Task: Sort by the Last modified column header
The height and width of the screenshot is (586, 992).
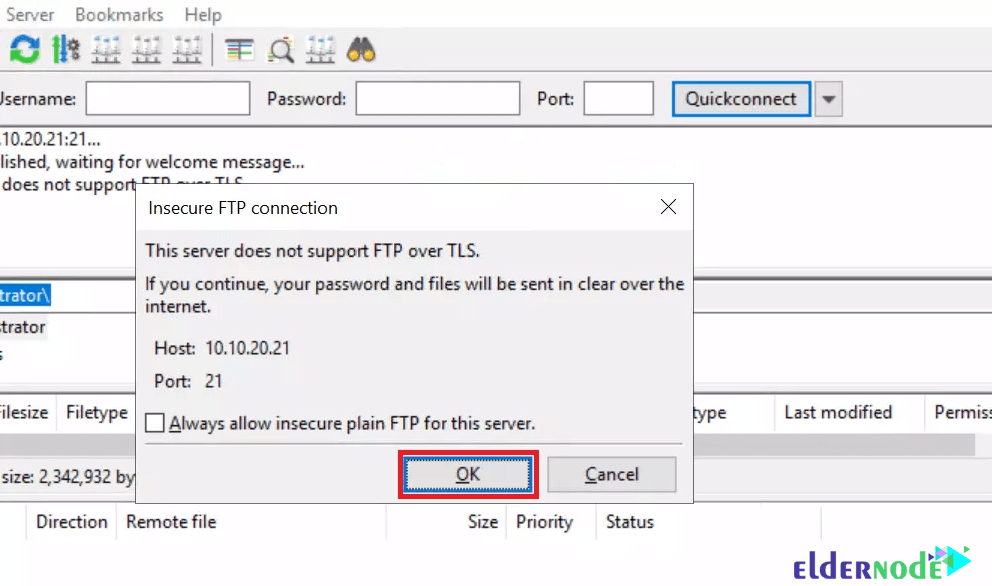Action: point(838,413)
